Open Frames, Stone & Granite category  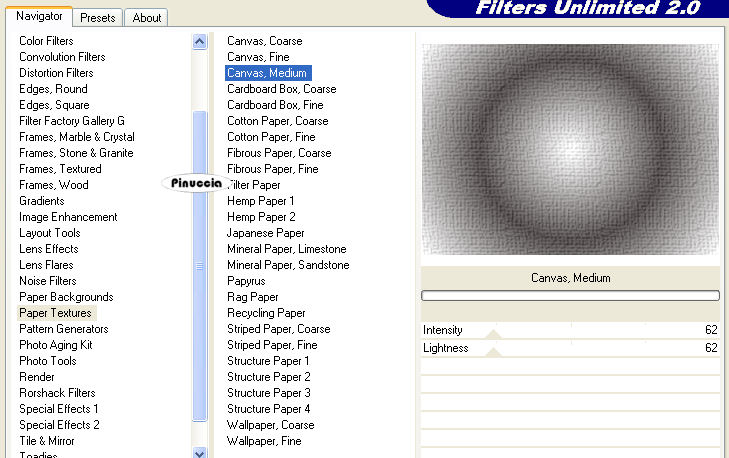coord(76,153)
